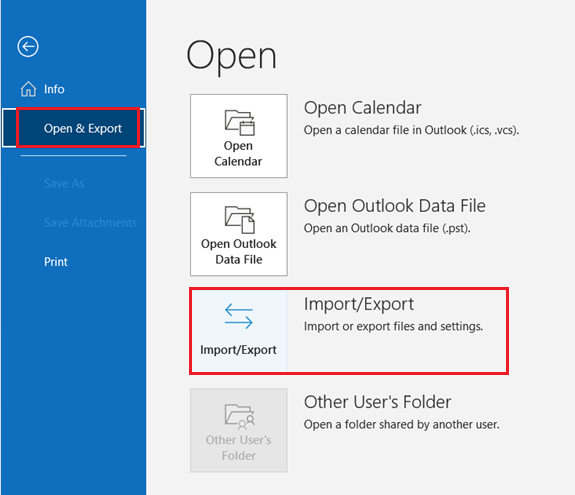The image size is (575, 495).
Task: Click 'Import or export files and settings' text
Action: pyautogui.click(x=393, y=326)
